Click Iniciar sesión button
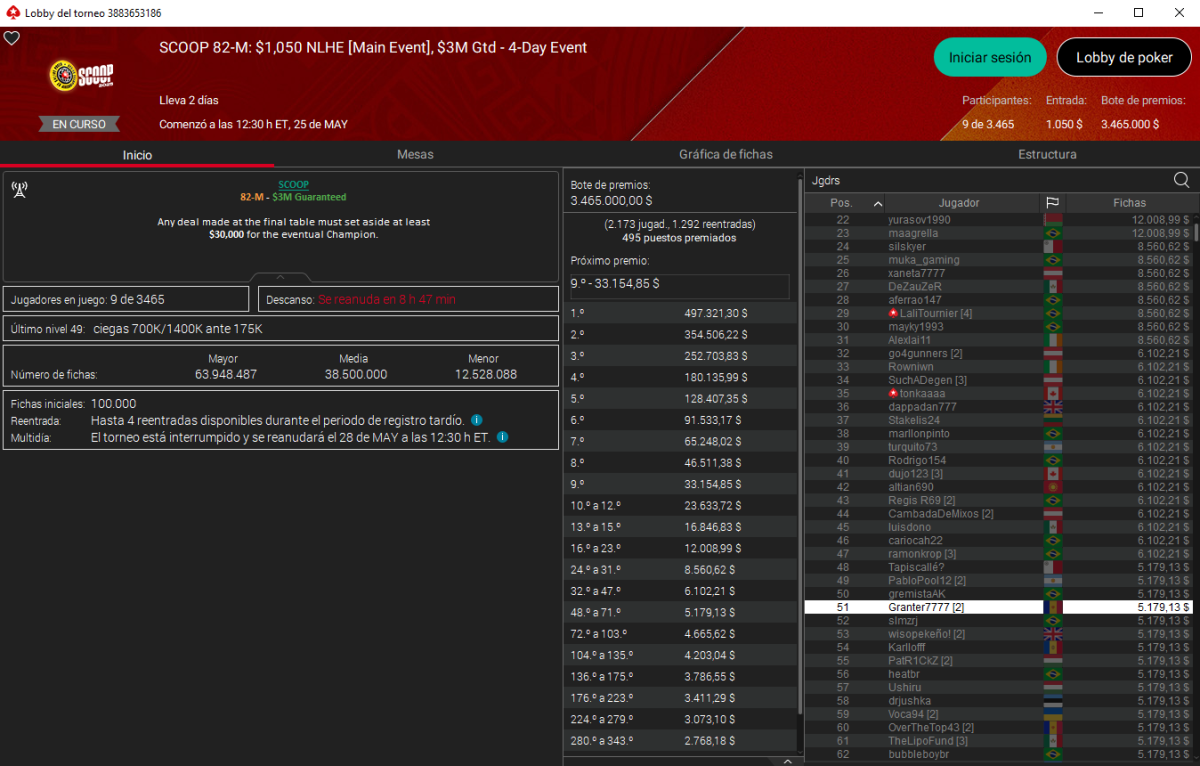Viewport: 1200px width, 766px height. coord(990,57)
